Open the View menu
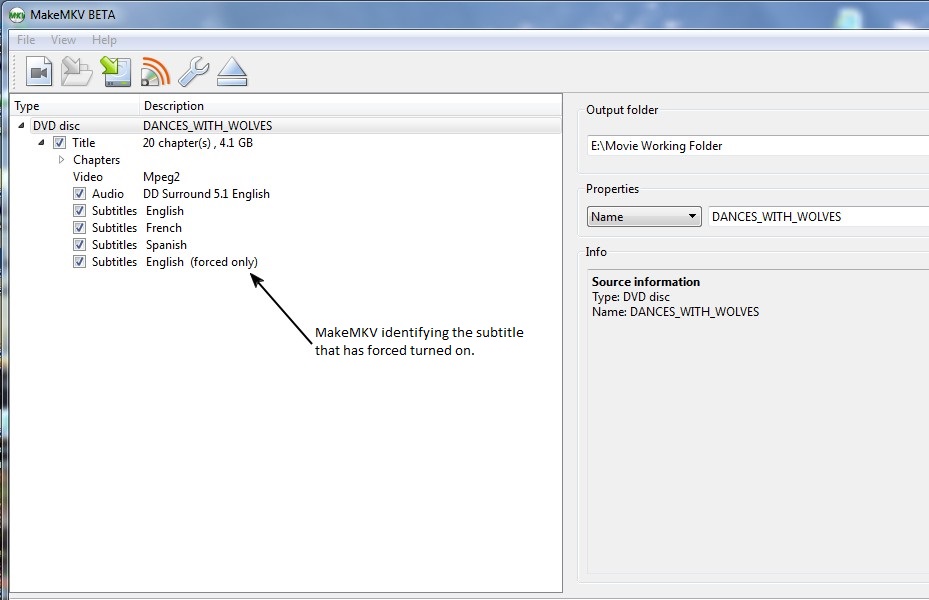This screenshot has height=600, width=929. 63,40
